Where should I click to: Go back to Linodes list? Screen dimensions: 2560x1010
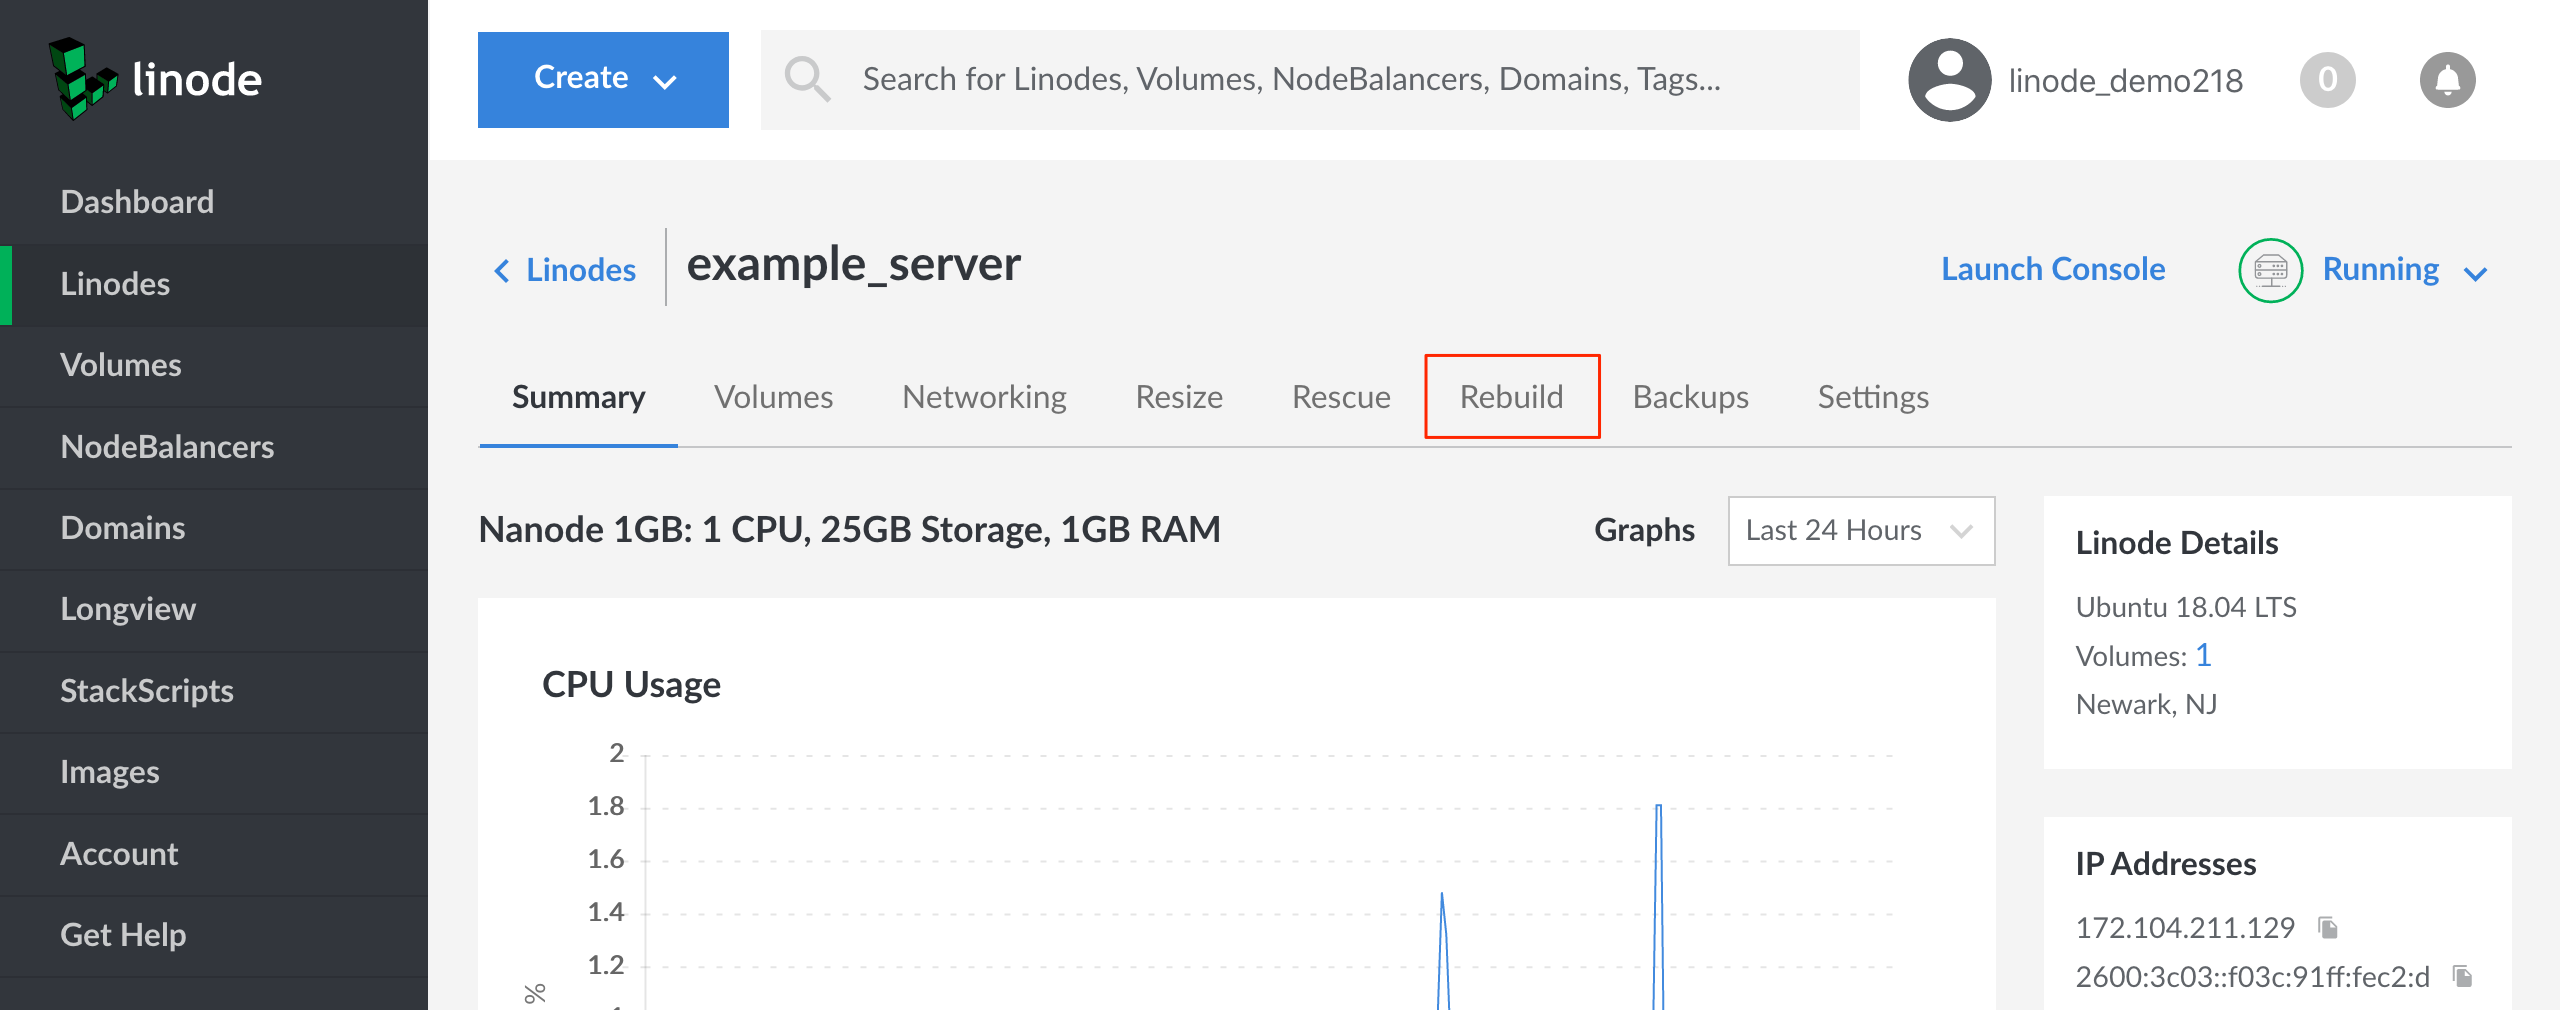tap(566, 270)
